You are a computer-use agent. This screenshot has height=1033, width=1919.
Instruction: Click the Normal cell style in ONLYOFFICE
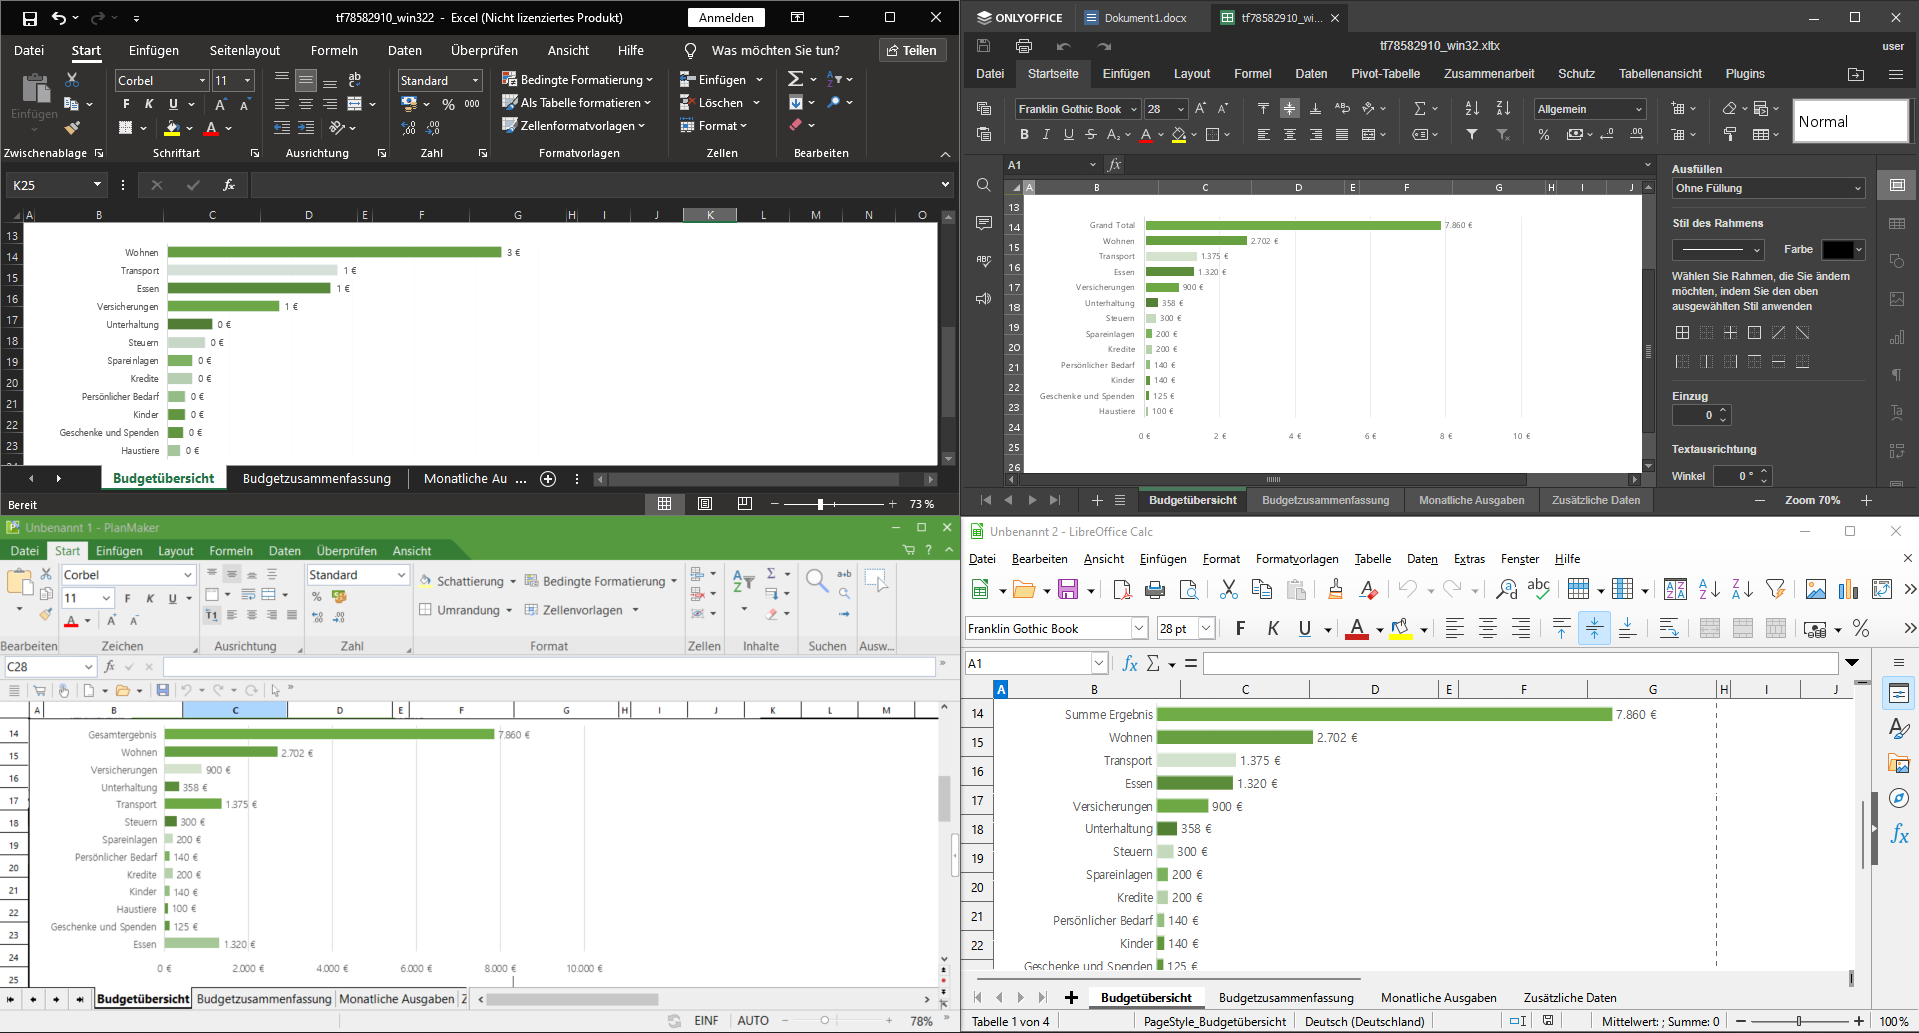tap(1850, 121)
